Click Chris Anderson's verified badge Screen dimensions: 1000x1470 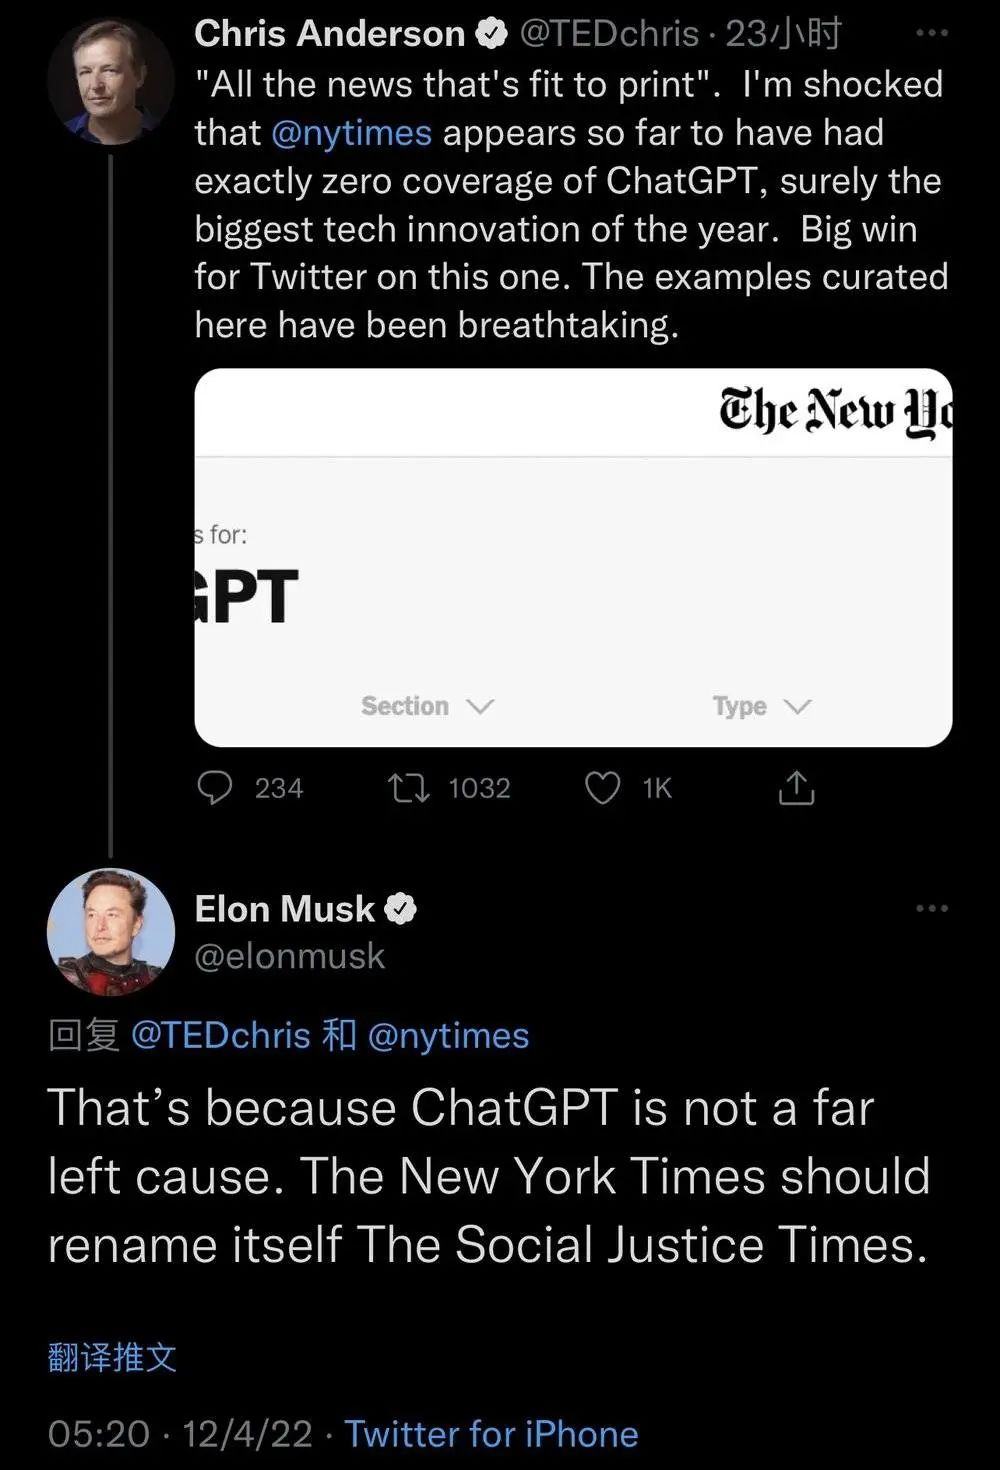pyautogui.click(x=491, y=34)
